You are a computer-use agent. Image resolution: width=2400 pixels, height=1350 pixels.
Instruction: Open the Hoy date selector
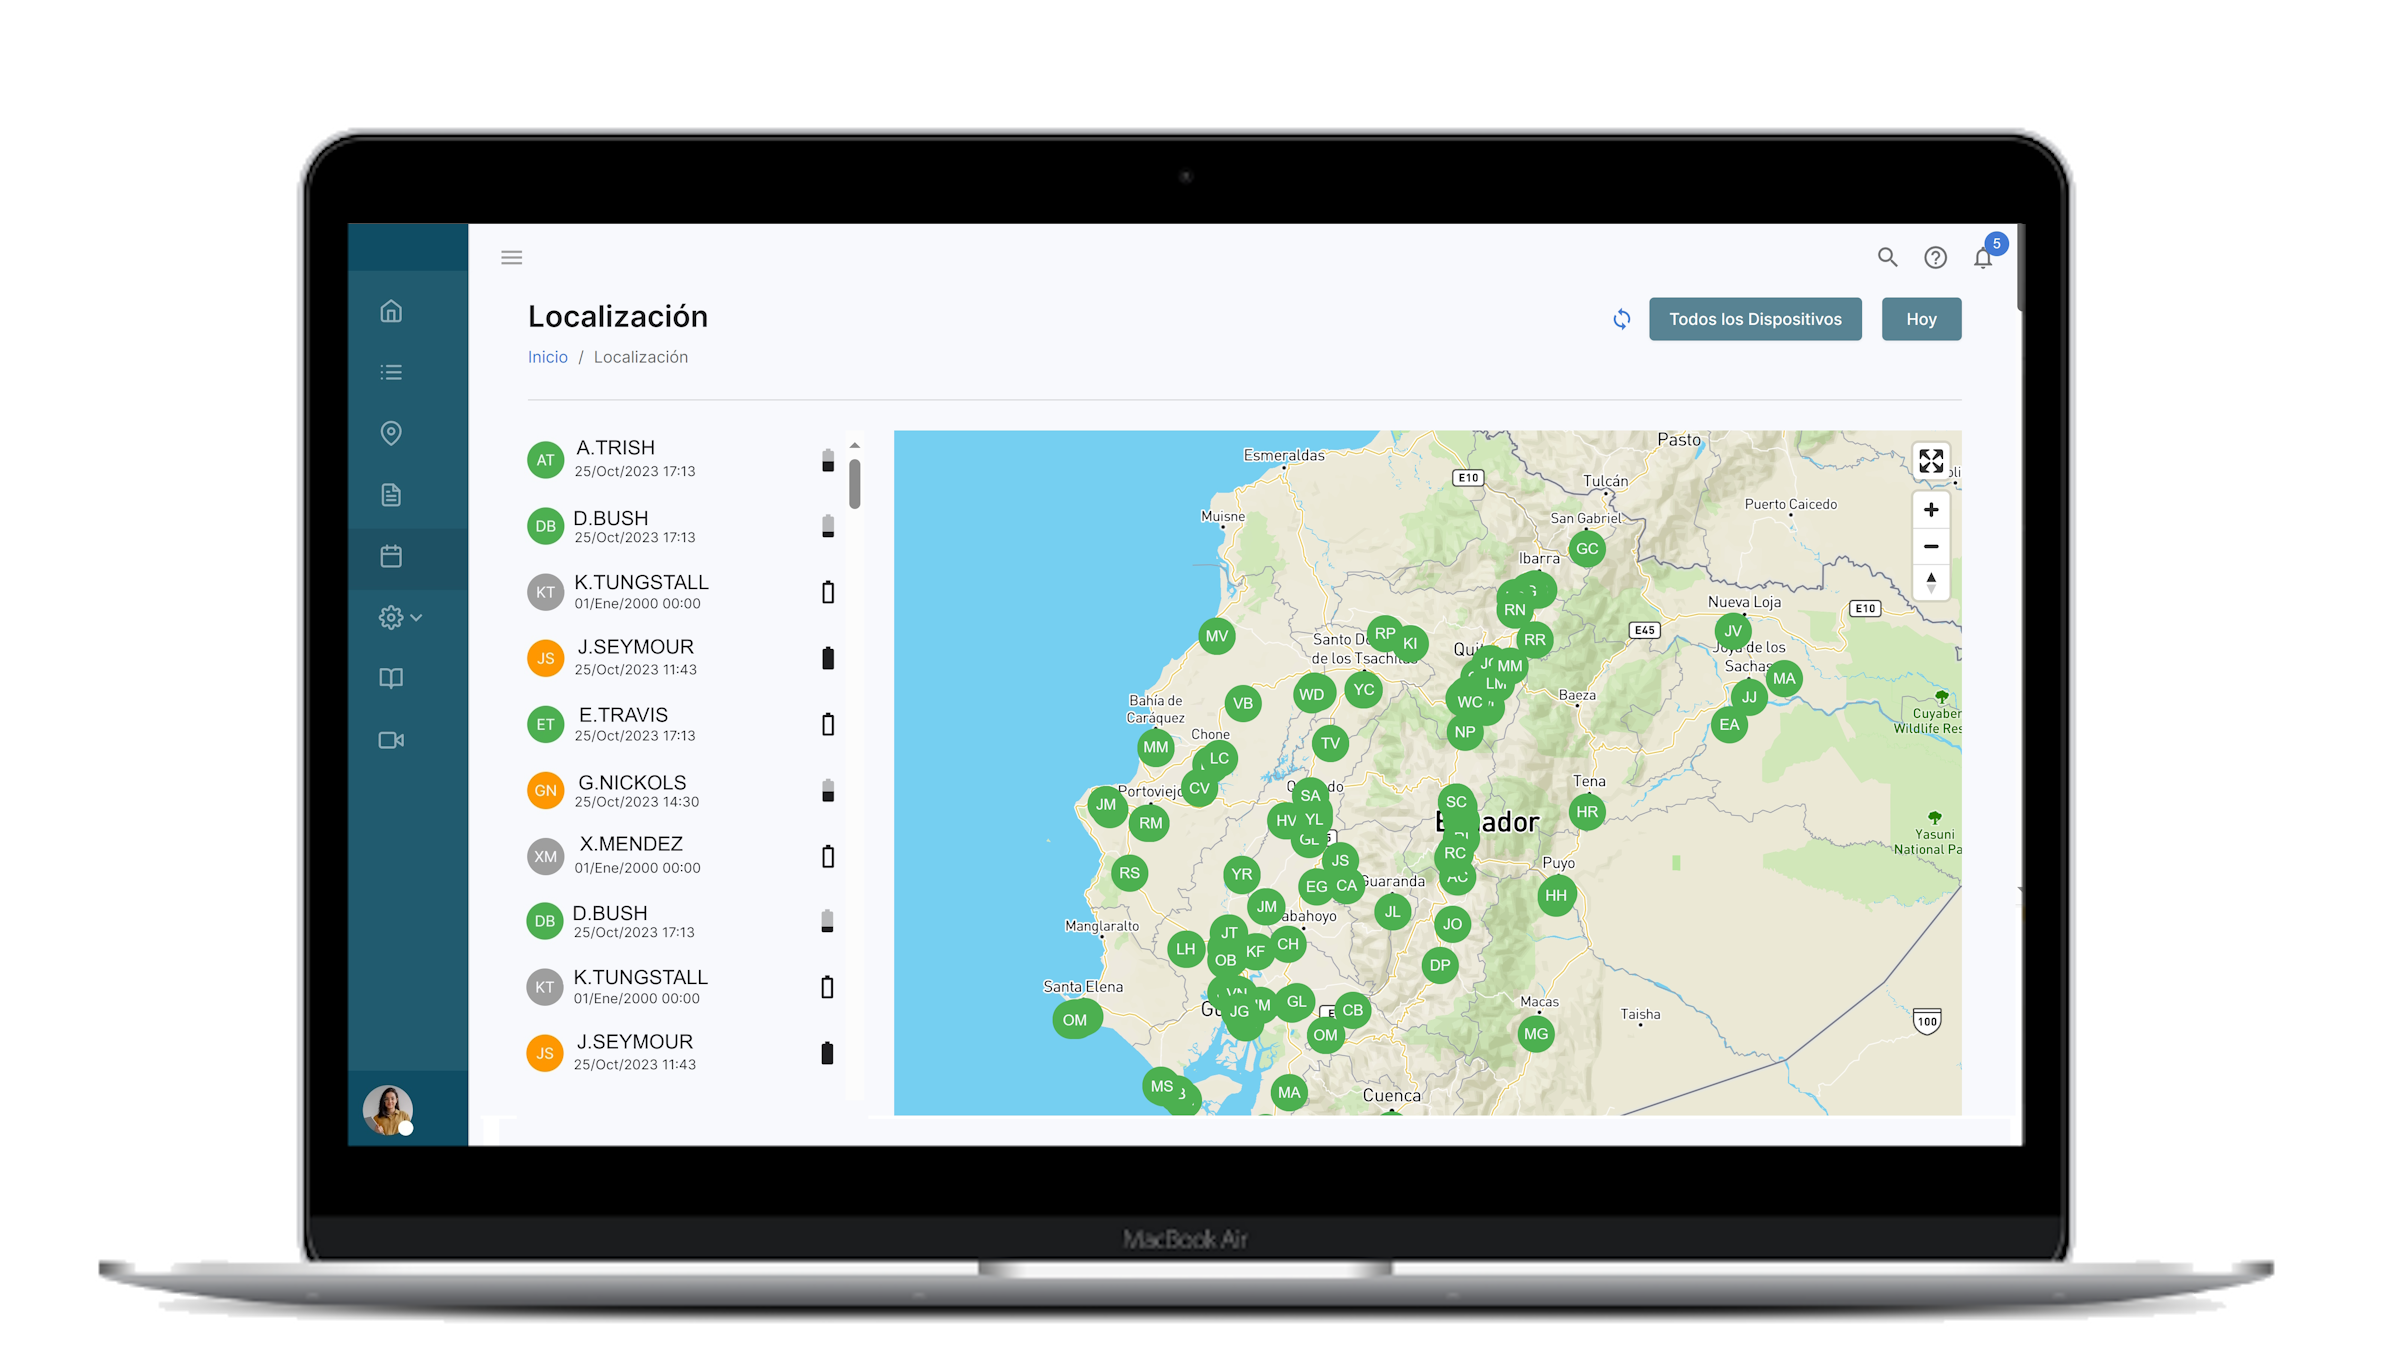(x=1920, y=319)
